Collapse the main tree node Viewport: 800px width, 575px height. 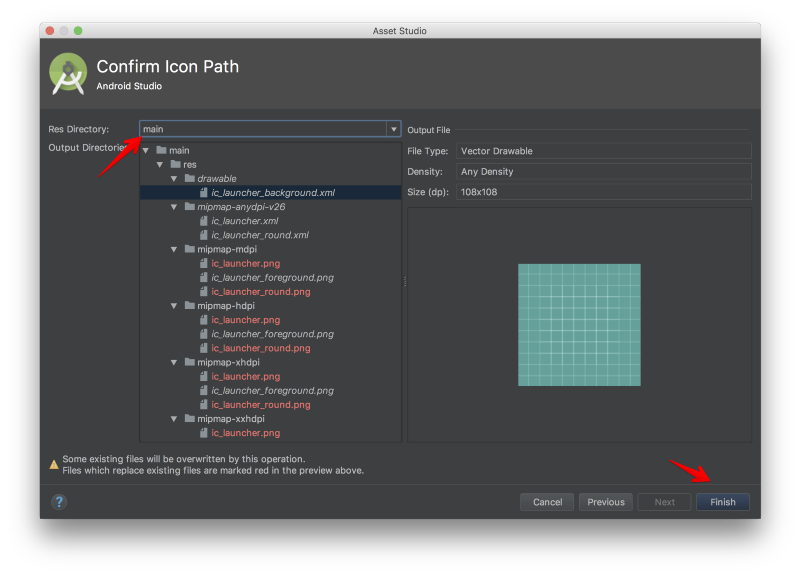146,151
